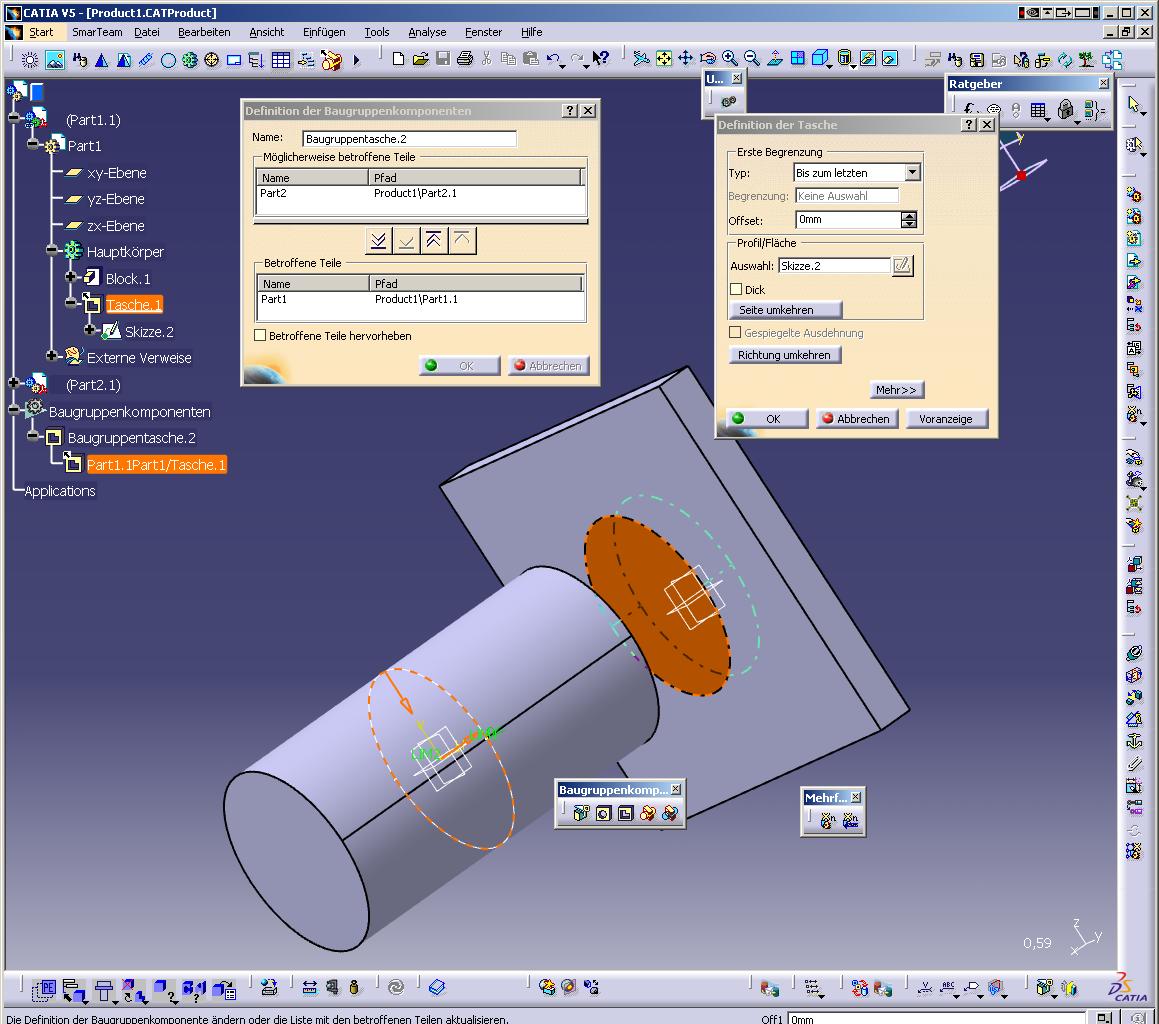Viewport: 1159px width, 1024px height.
Task: Click the sketch pencil icon beside Skizze.2
Action: click(902, 265)
